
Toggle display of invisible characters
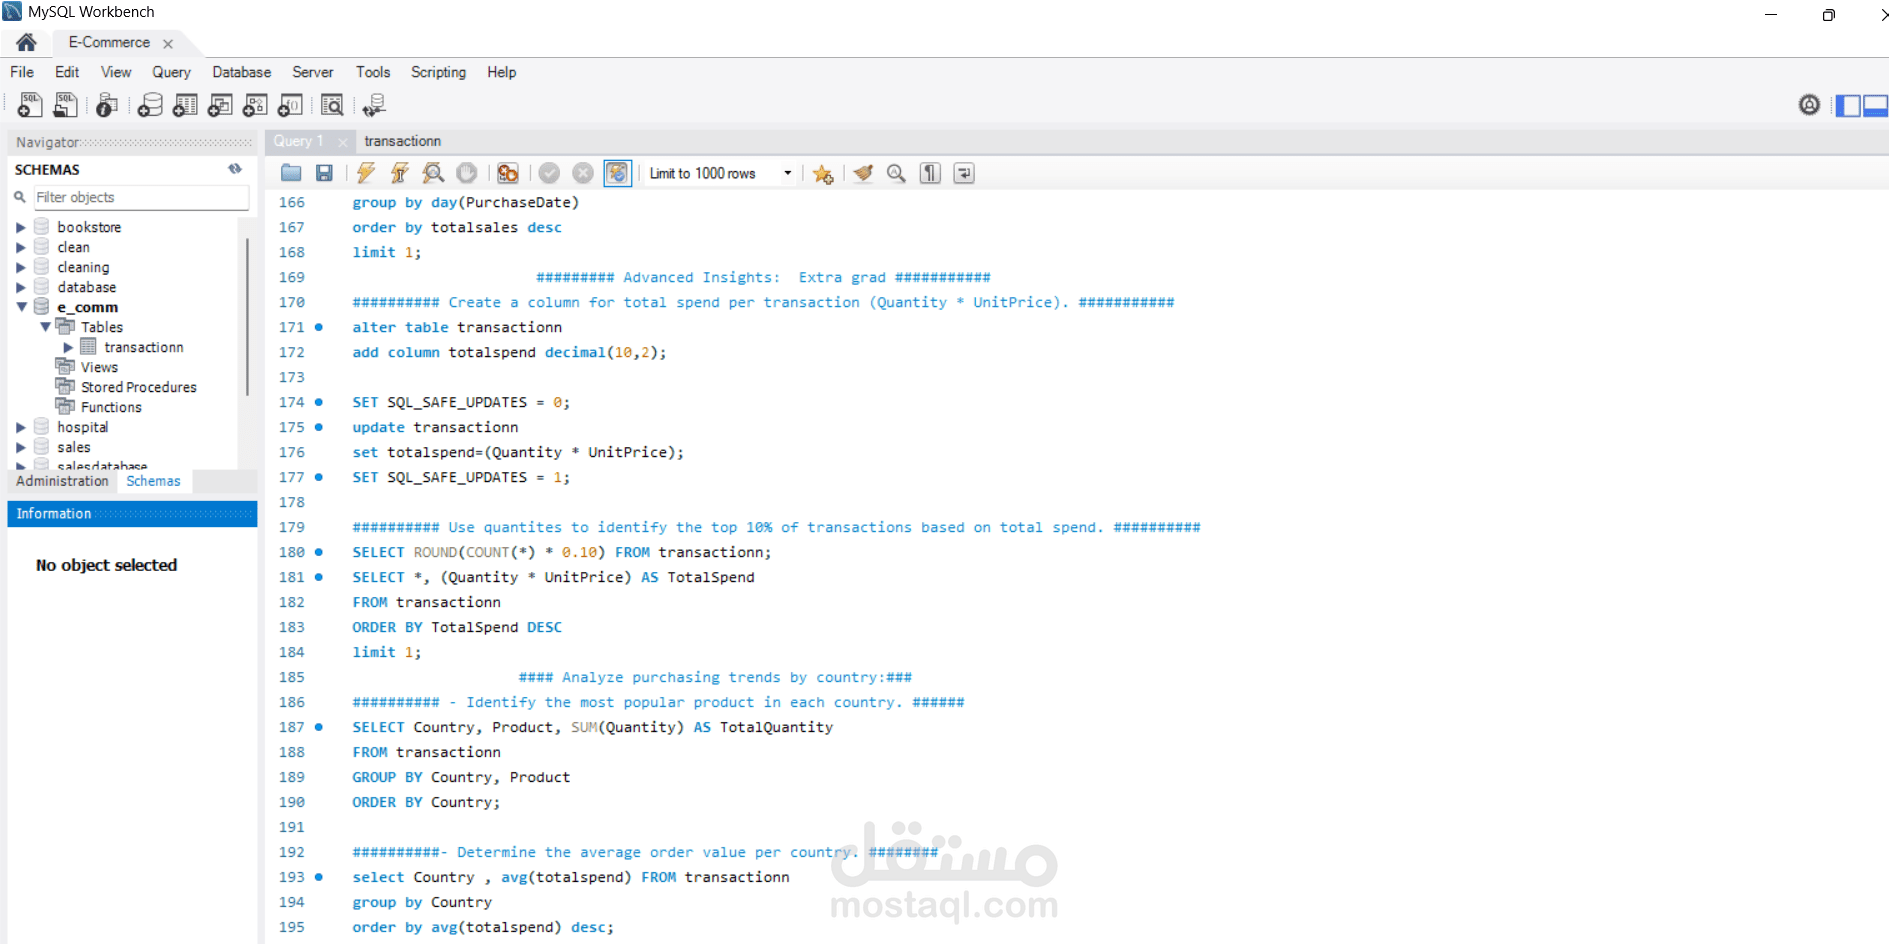click(930, 173)
